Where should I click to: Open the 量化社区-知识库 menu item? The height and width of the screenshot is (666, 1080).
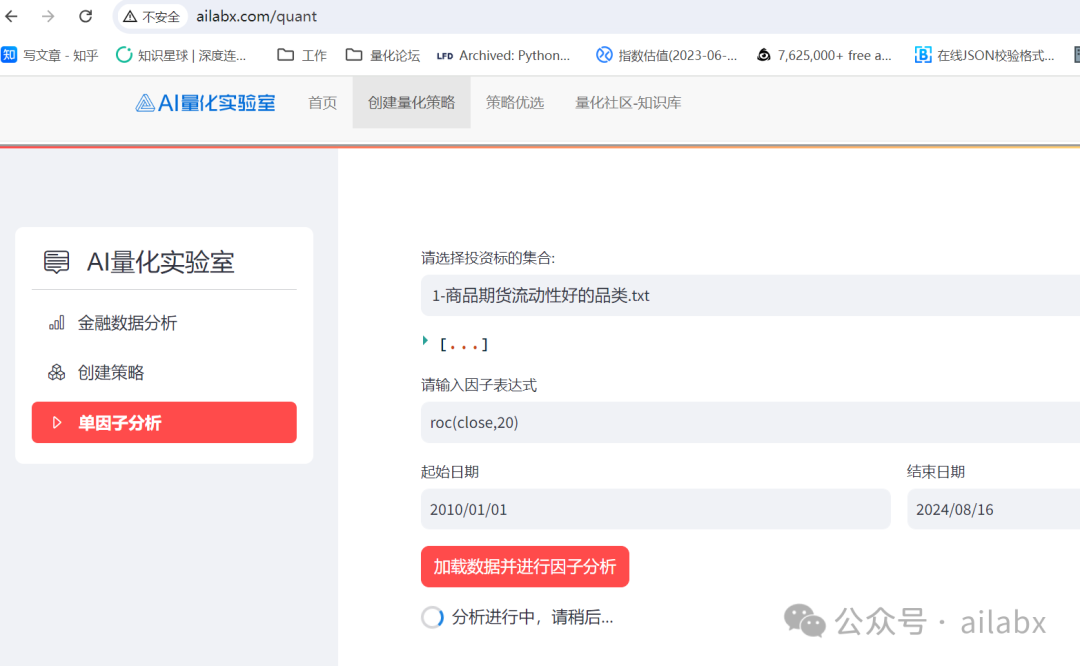pyautogui.click(x=627, y=102)
